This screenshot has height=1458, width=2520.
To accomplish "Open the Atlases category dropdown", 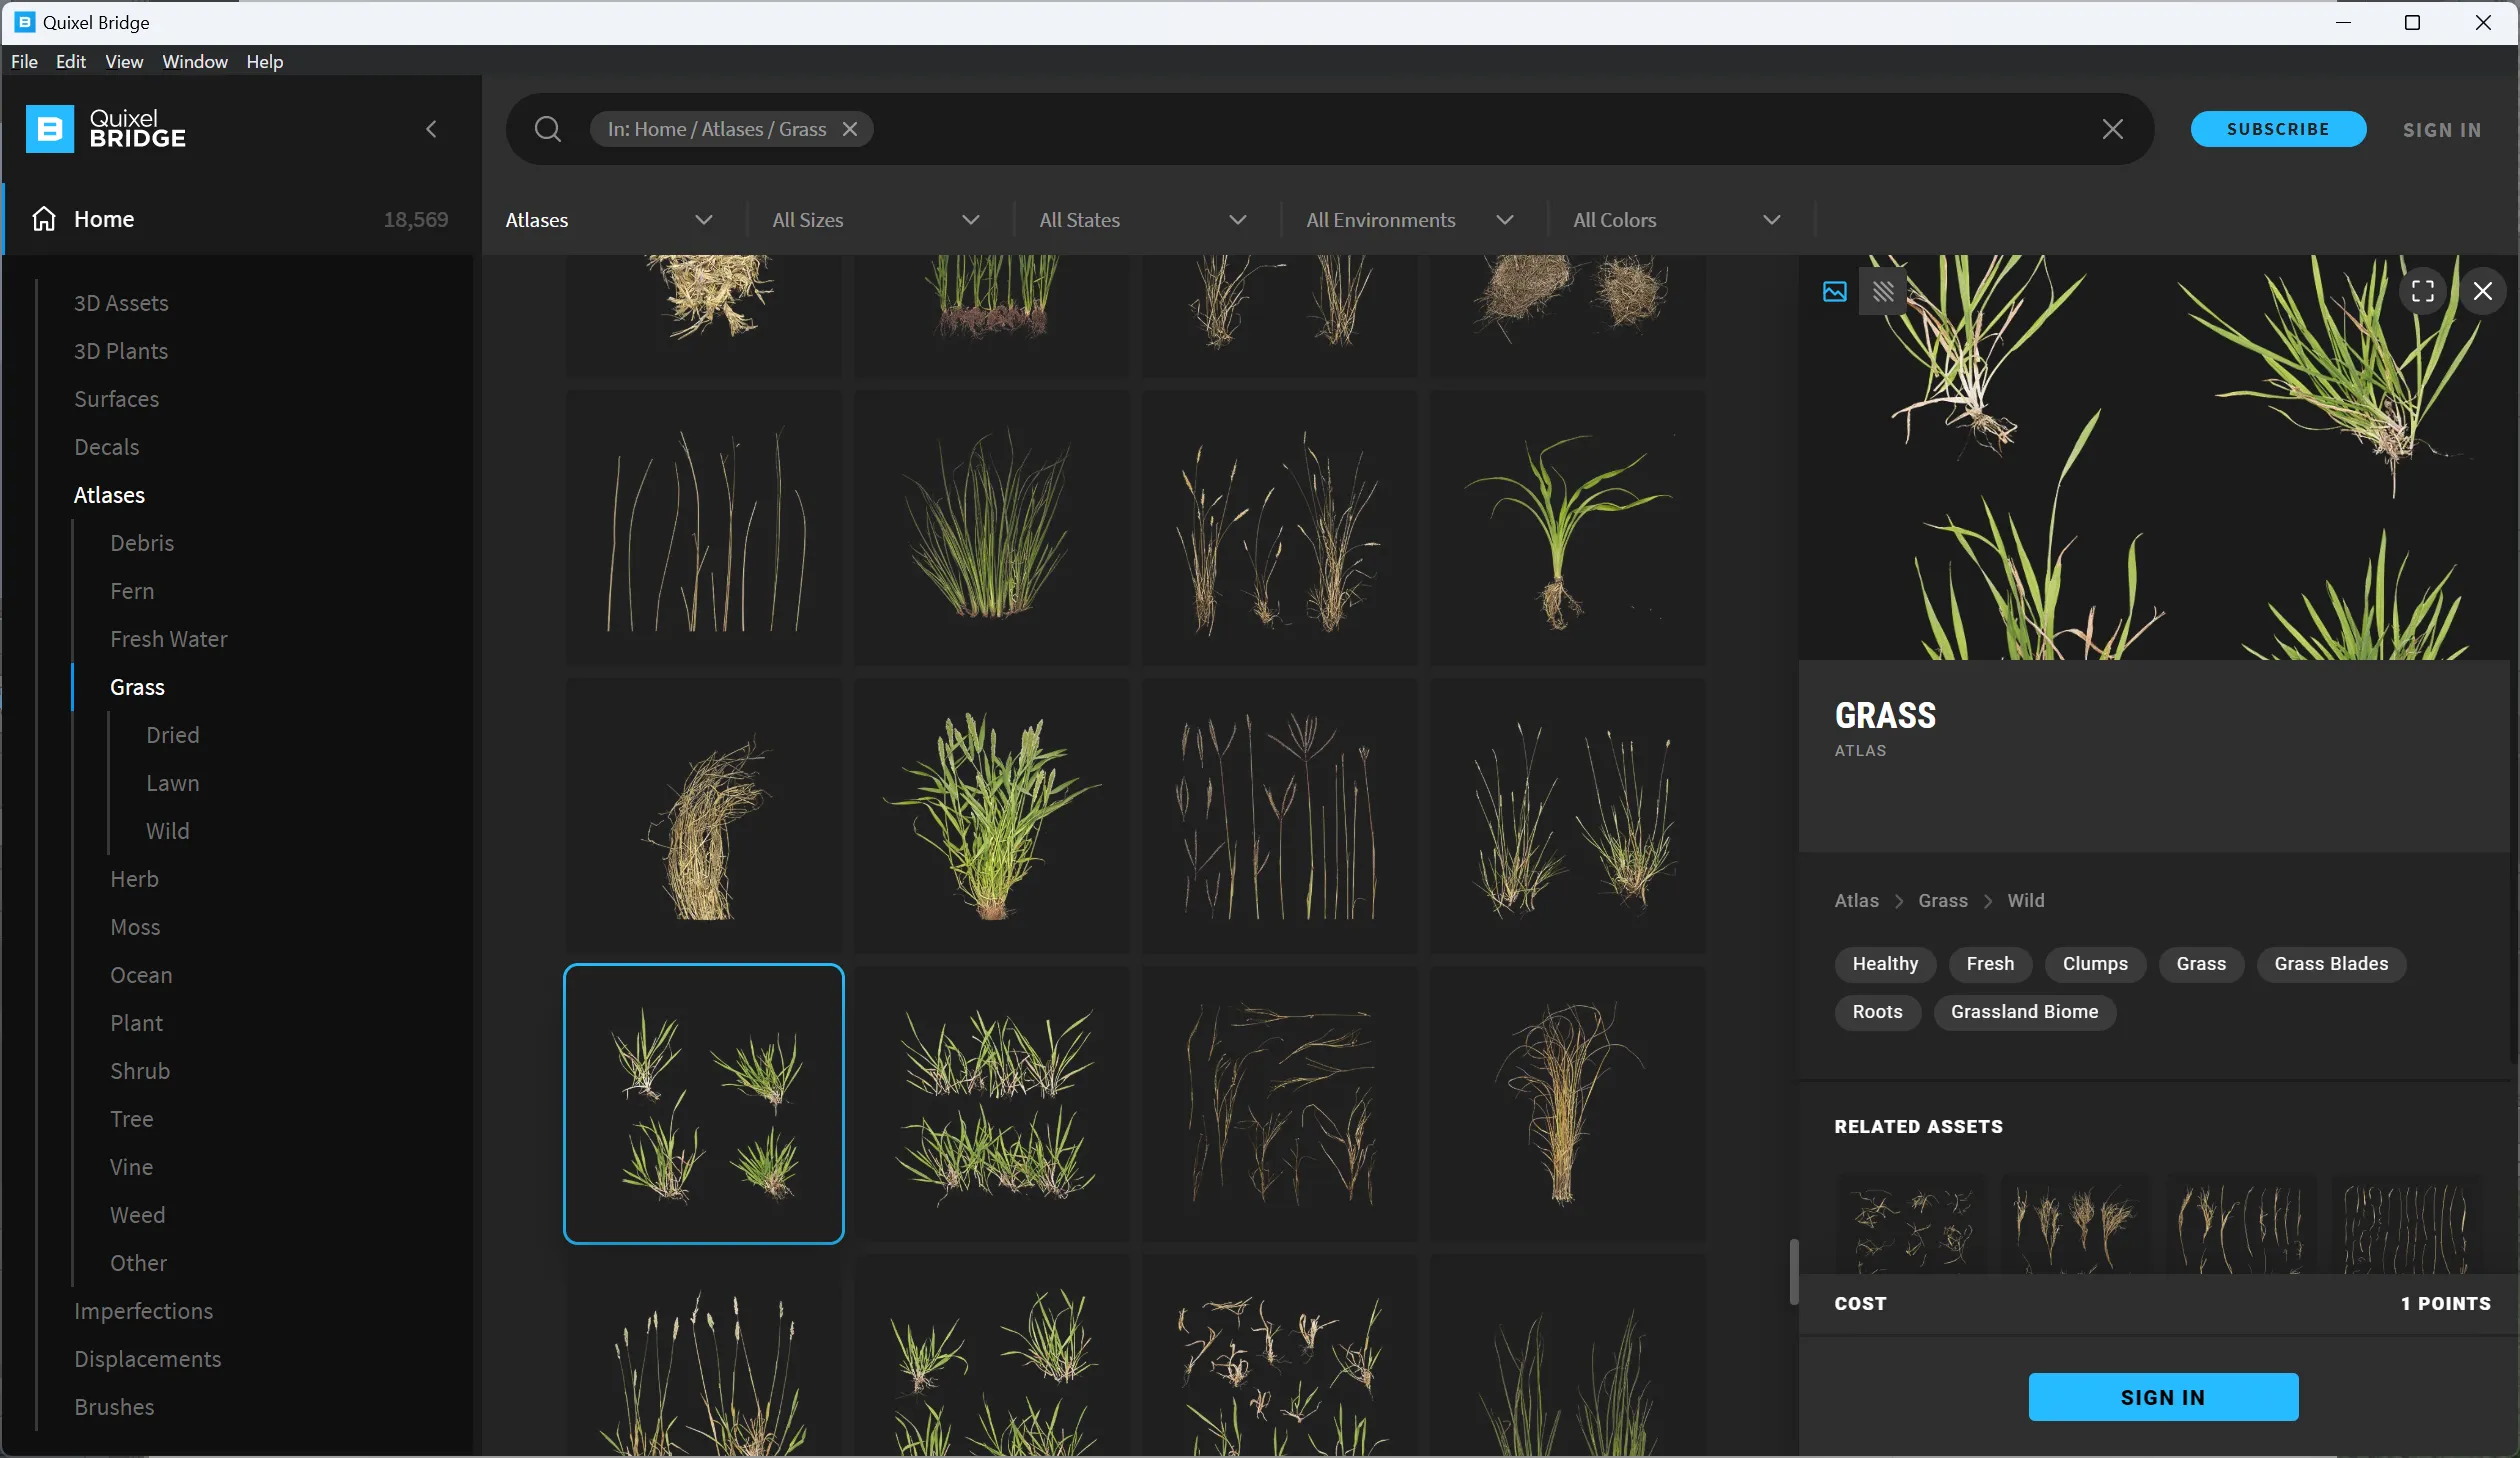I will (x=609, y=220).
